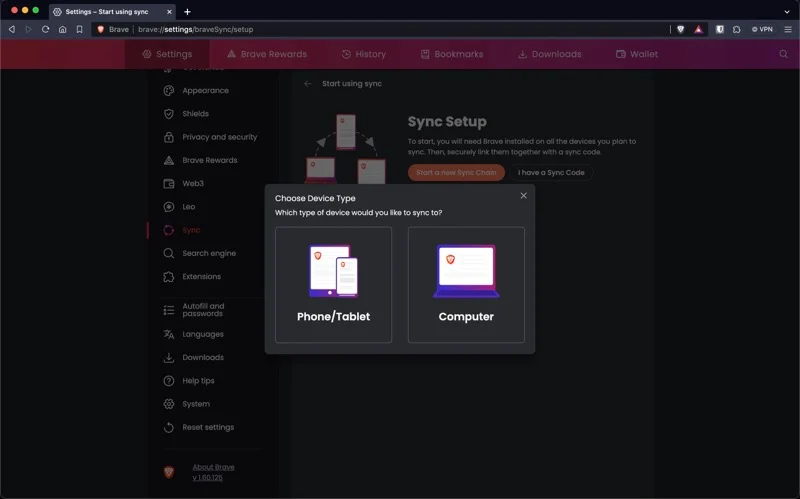Click Brave lion logo beside About Brave
Image resolution: width=800 pixels, height=499 pixels.
coord(169,472)
